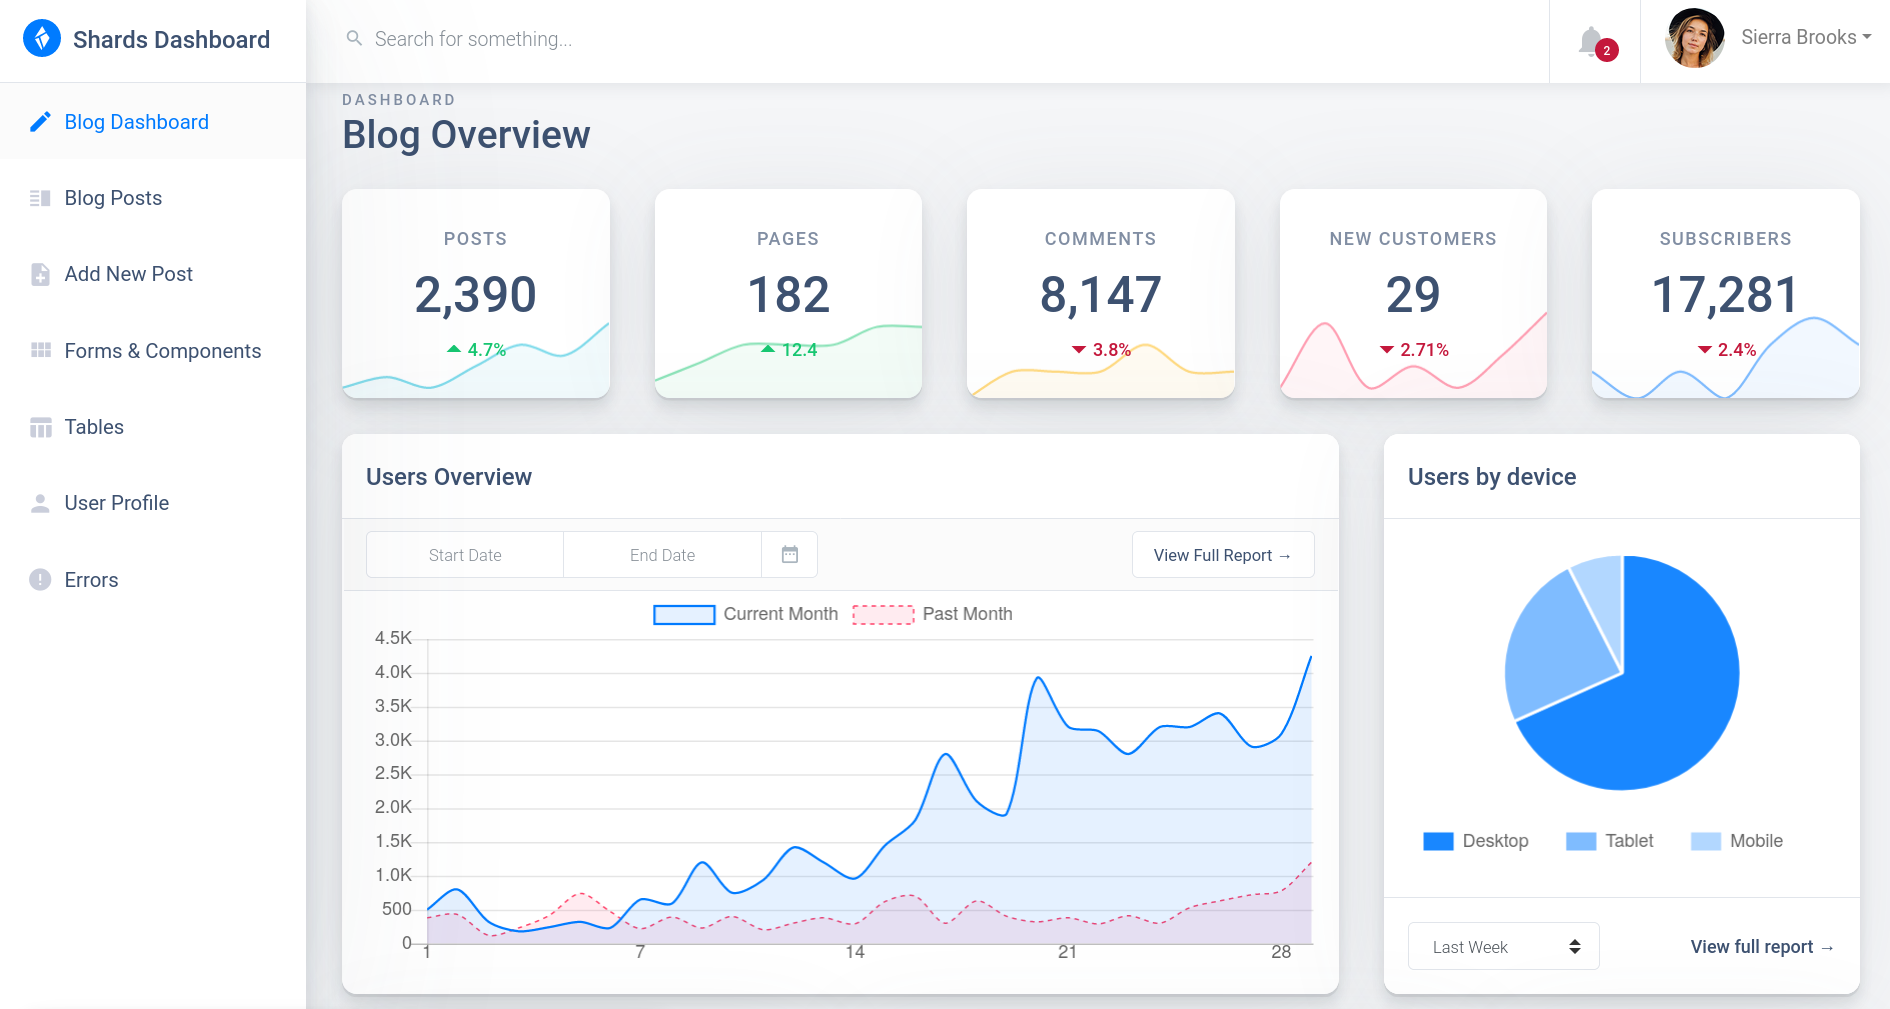1890x1009 pixels.
Task: Click the Tables icon in sidebar
Action: pos(40,427)
